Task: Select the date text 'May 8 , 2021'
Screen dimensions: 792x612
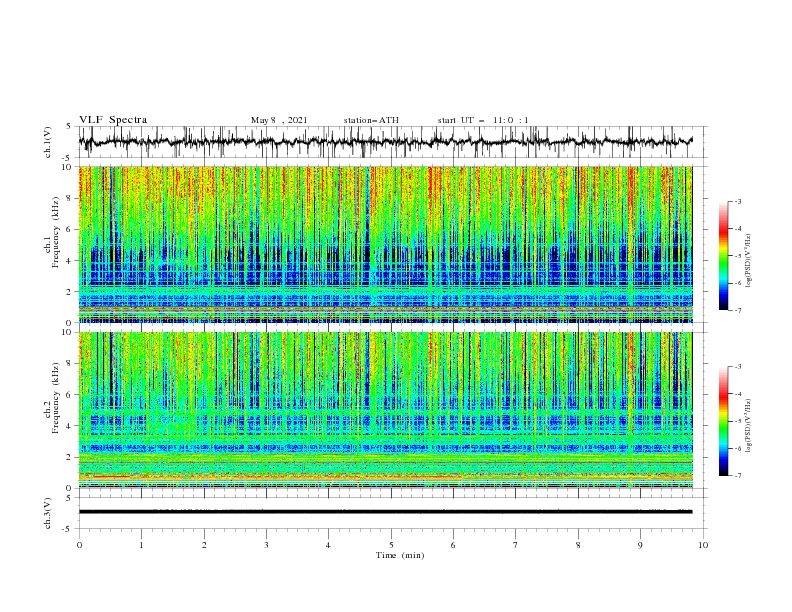Action: 279,120
